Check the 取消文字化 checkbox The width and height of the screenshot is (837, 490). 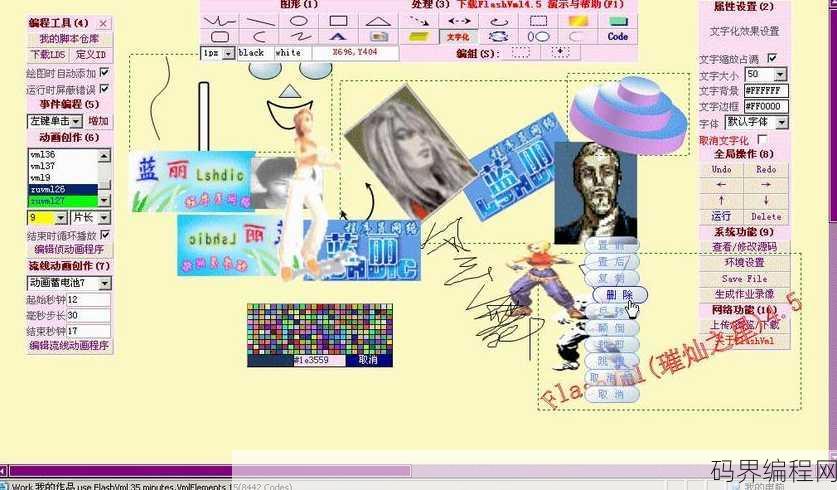coord(762,139)
